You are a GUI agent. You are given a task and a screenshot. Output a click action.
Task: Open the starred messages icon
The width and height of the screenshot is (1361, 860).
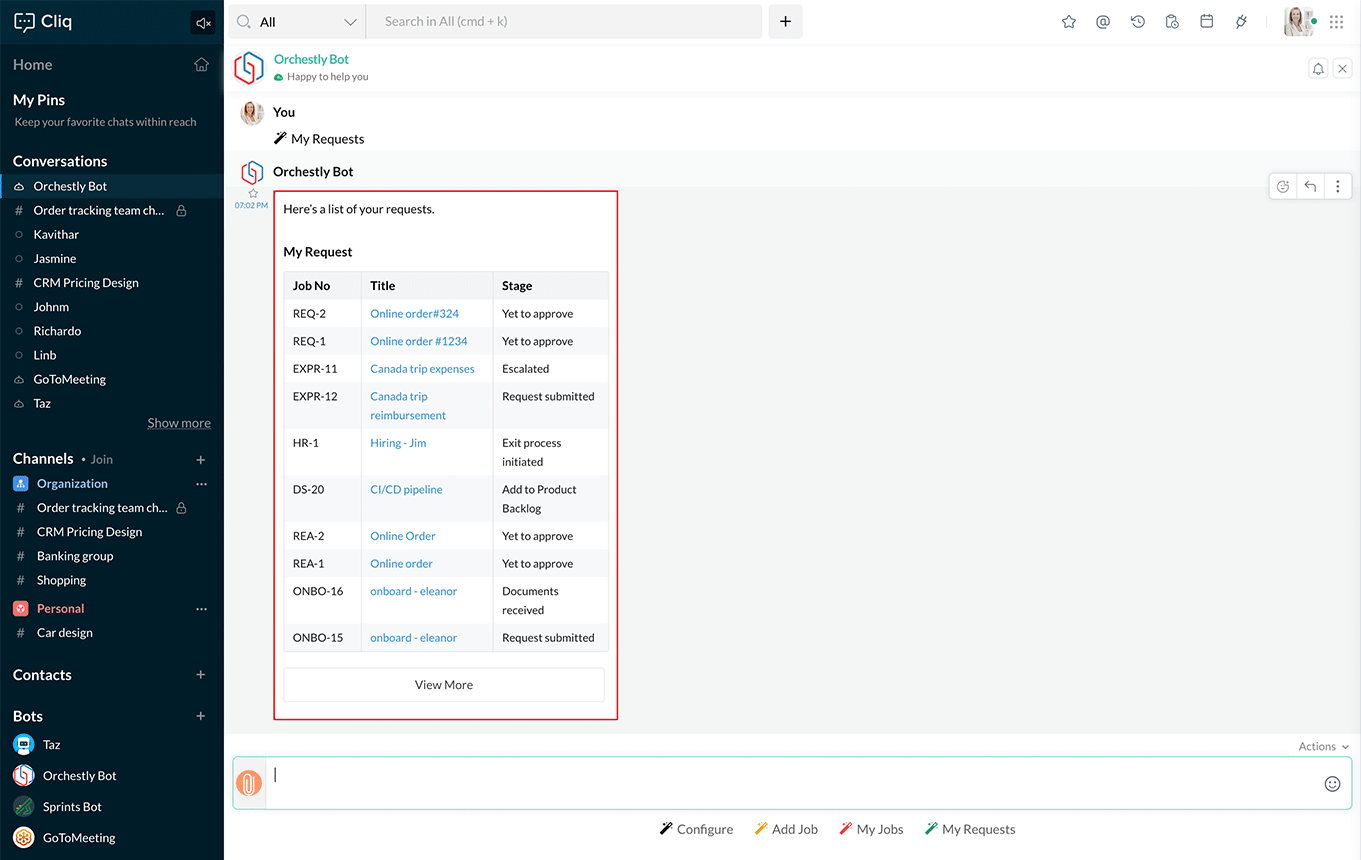pos(1069,22)
